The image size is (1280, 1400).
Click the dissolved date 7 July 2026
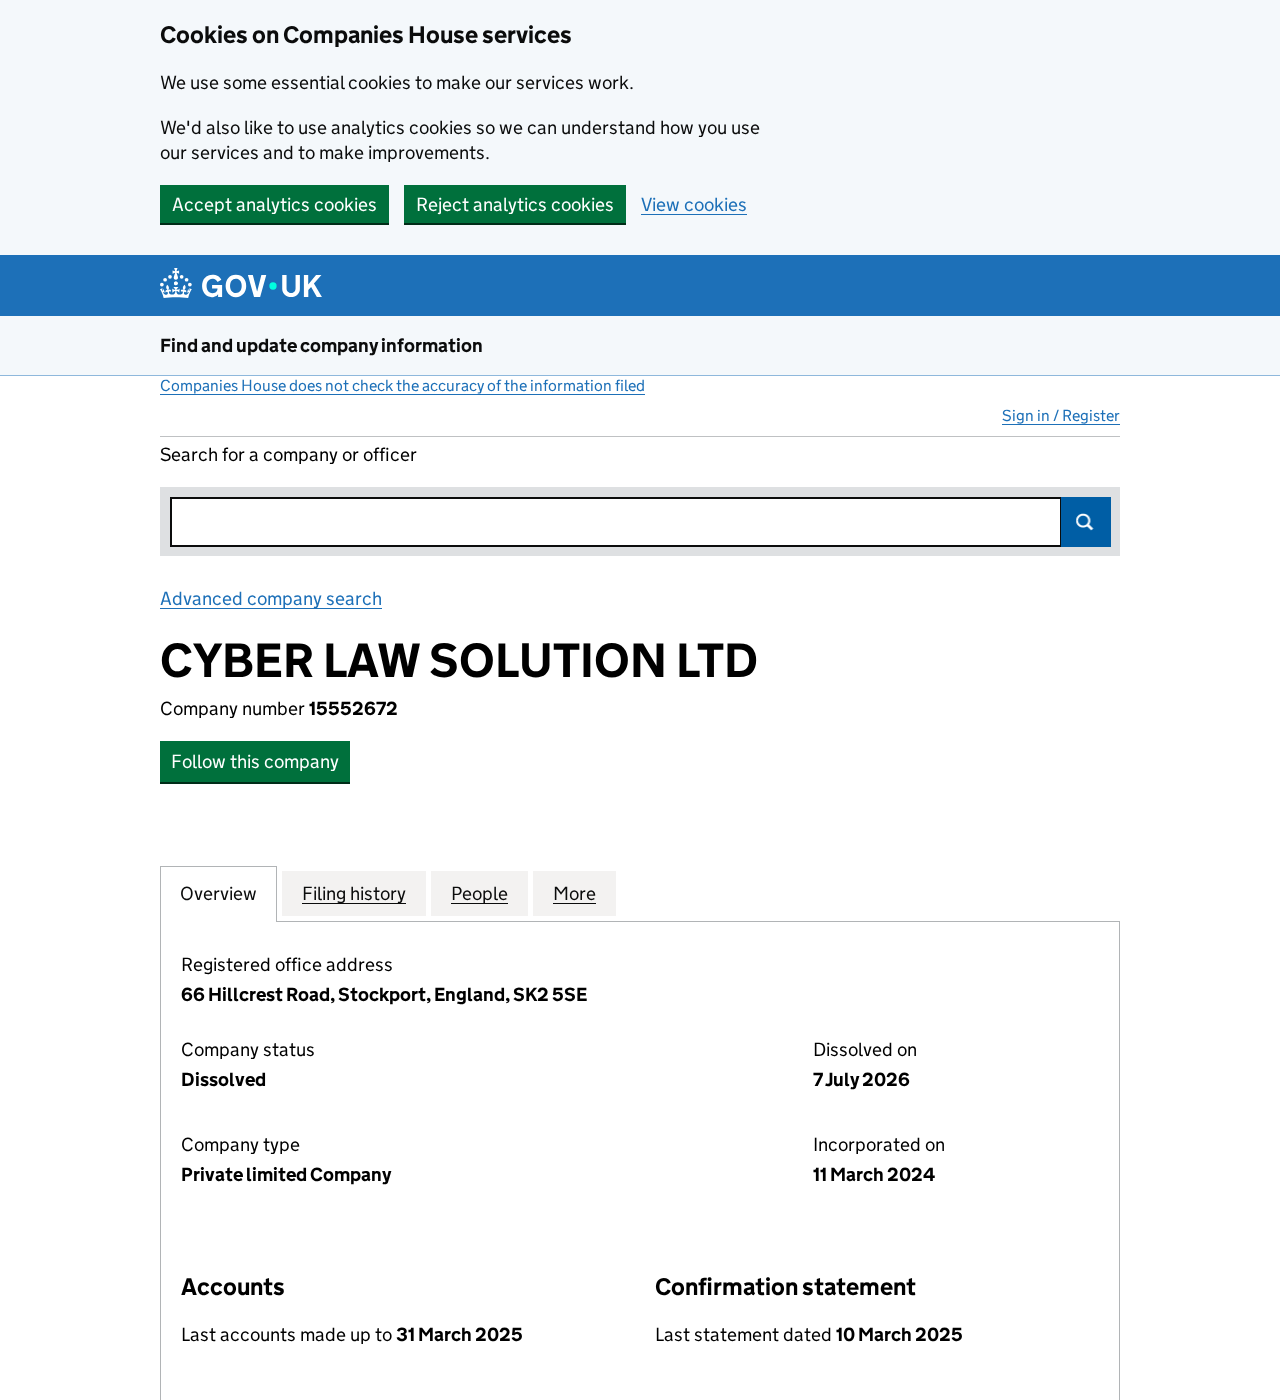[861, 1080]
